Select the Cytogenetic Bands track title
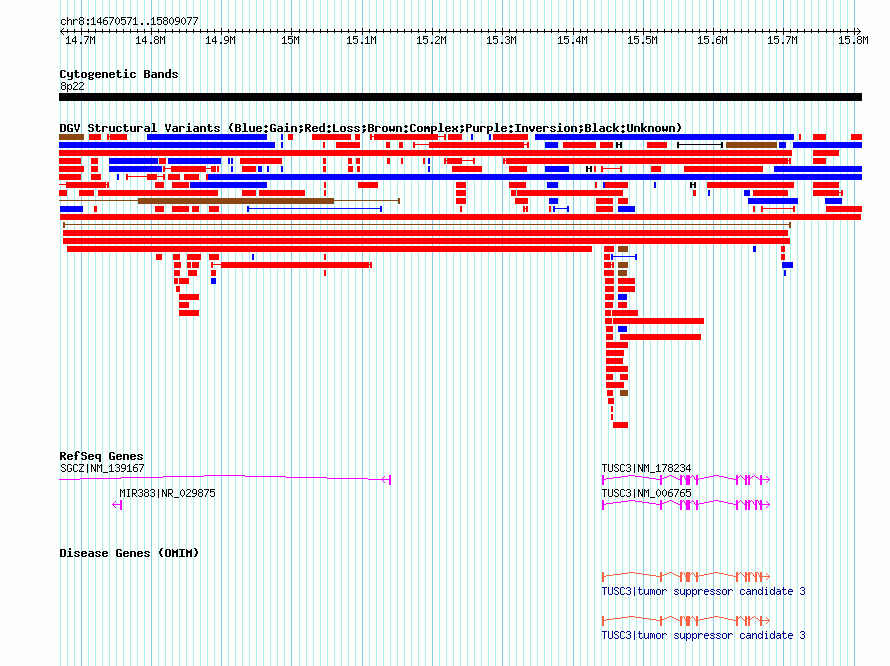 pos(119,74)
